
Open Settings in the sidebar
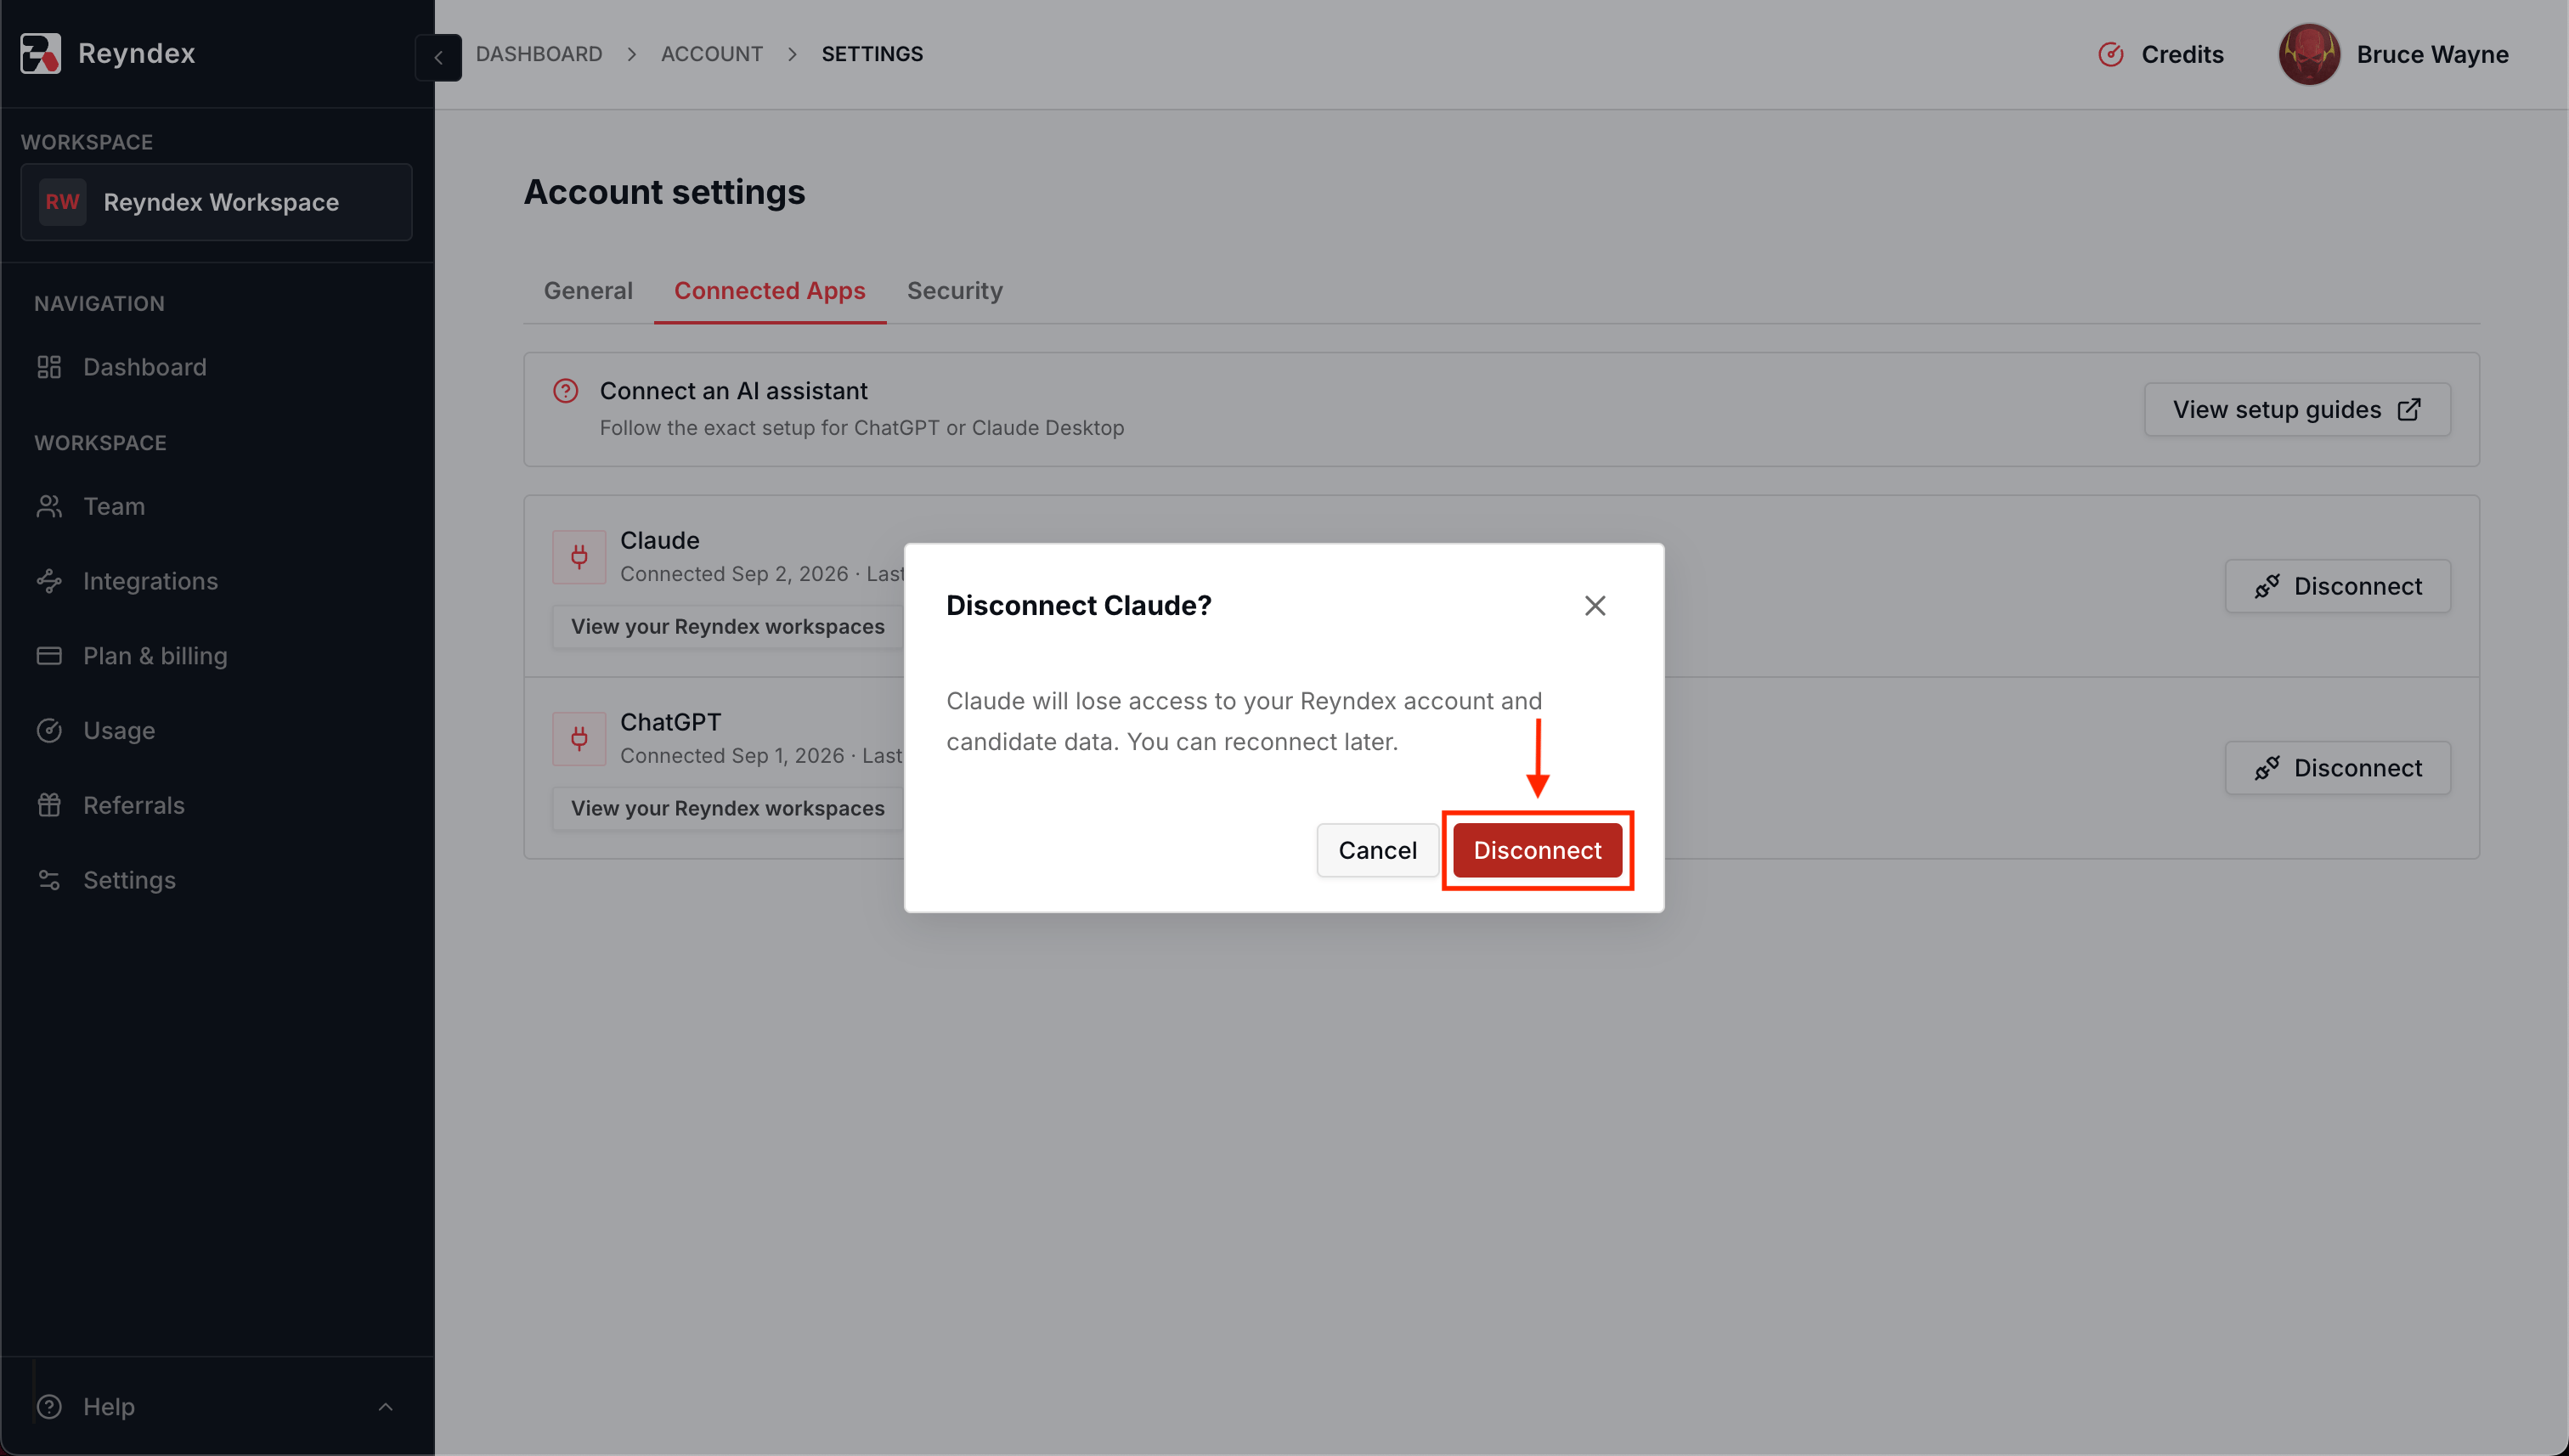(129, 880)
